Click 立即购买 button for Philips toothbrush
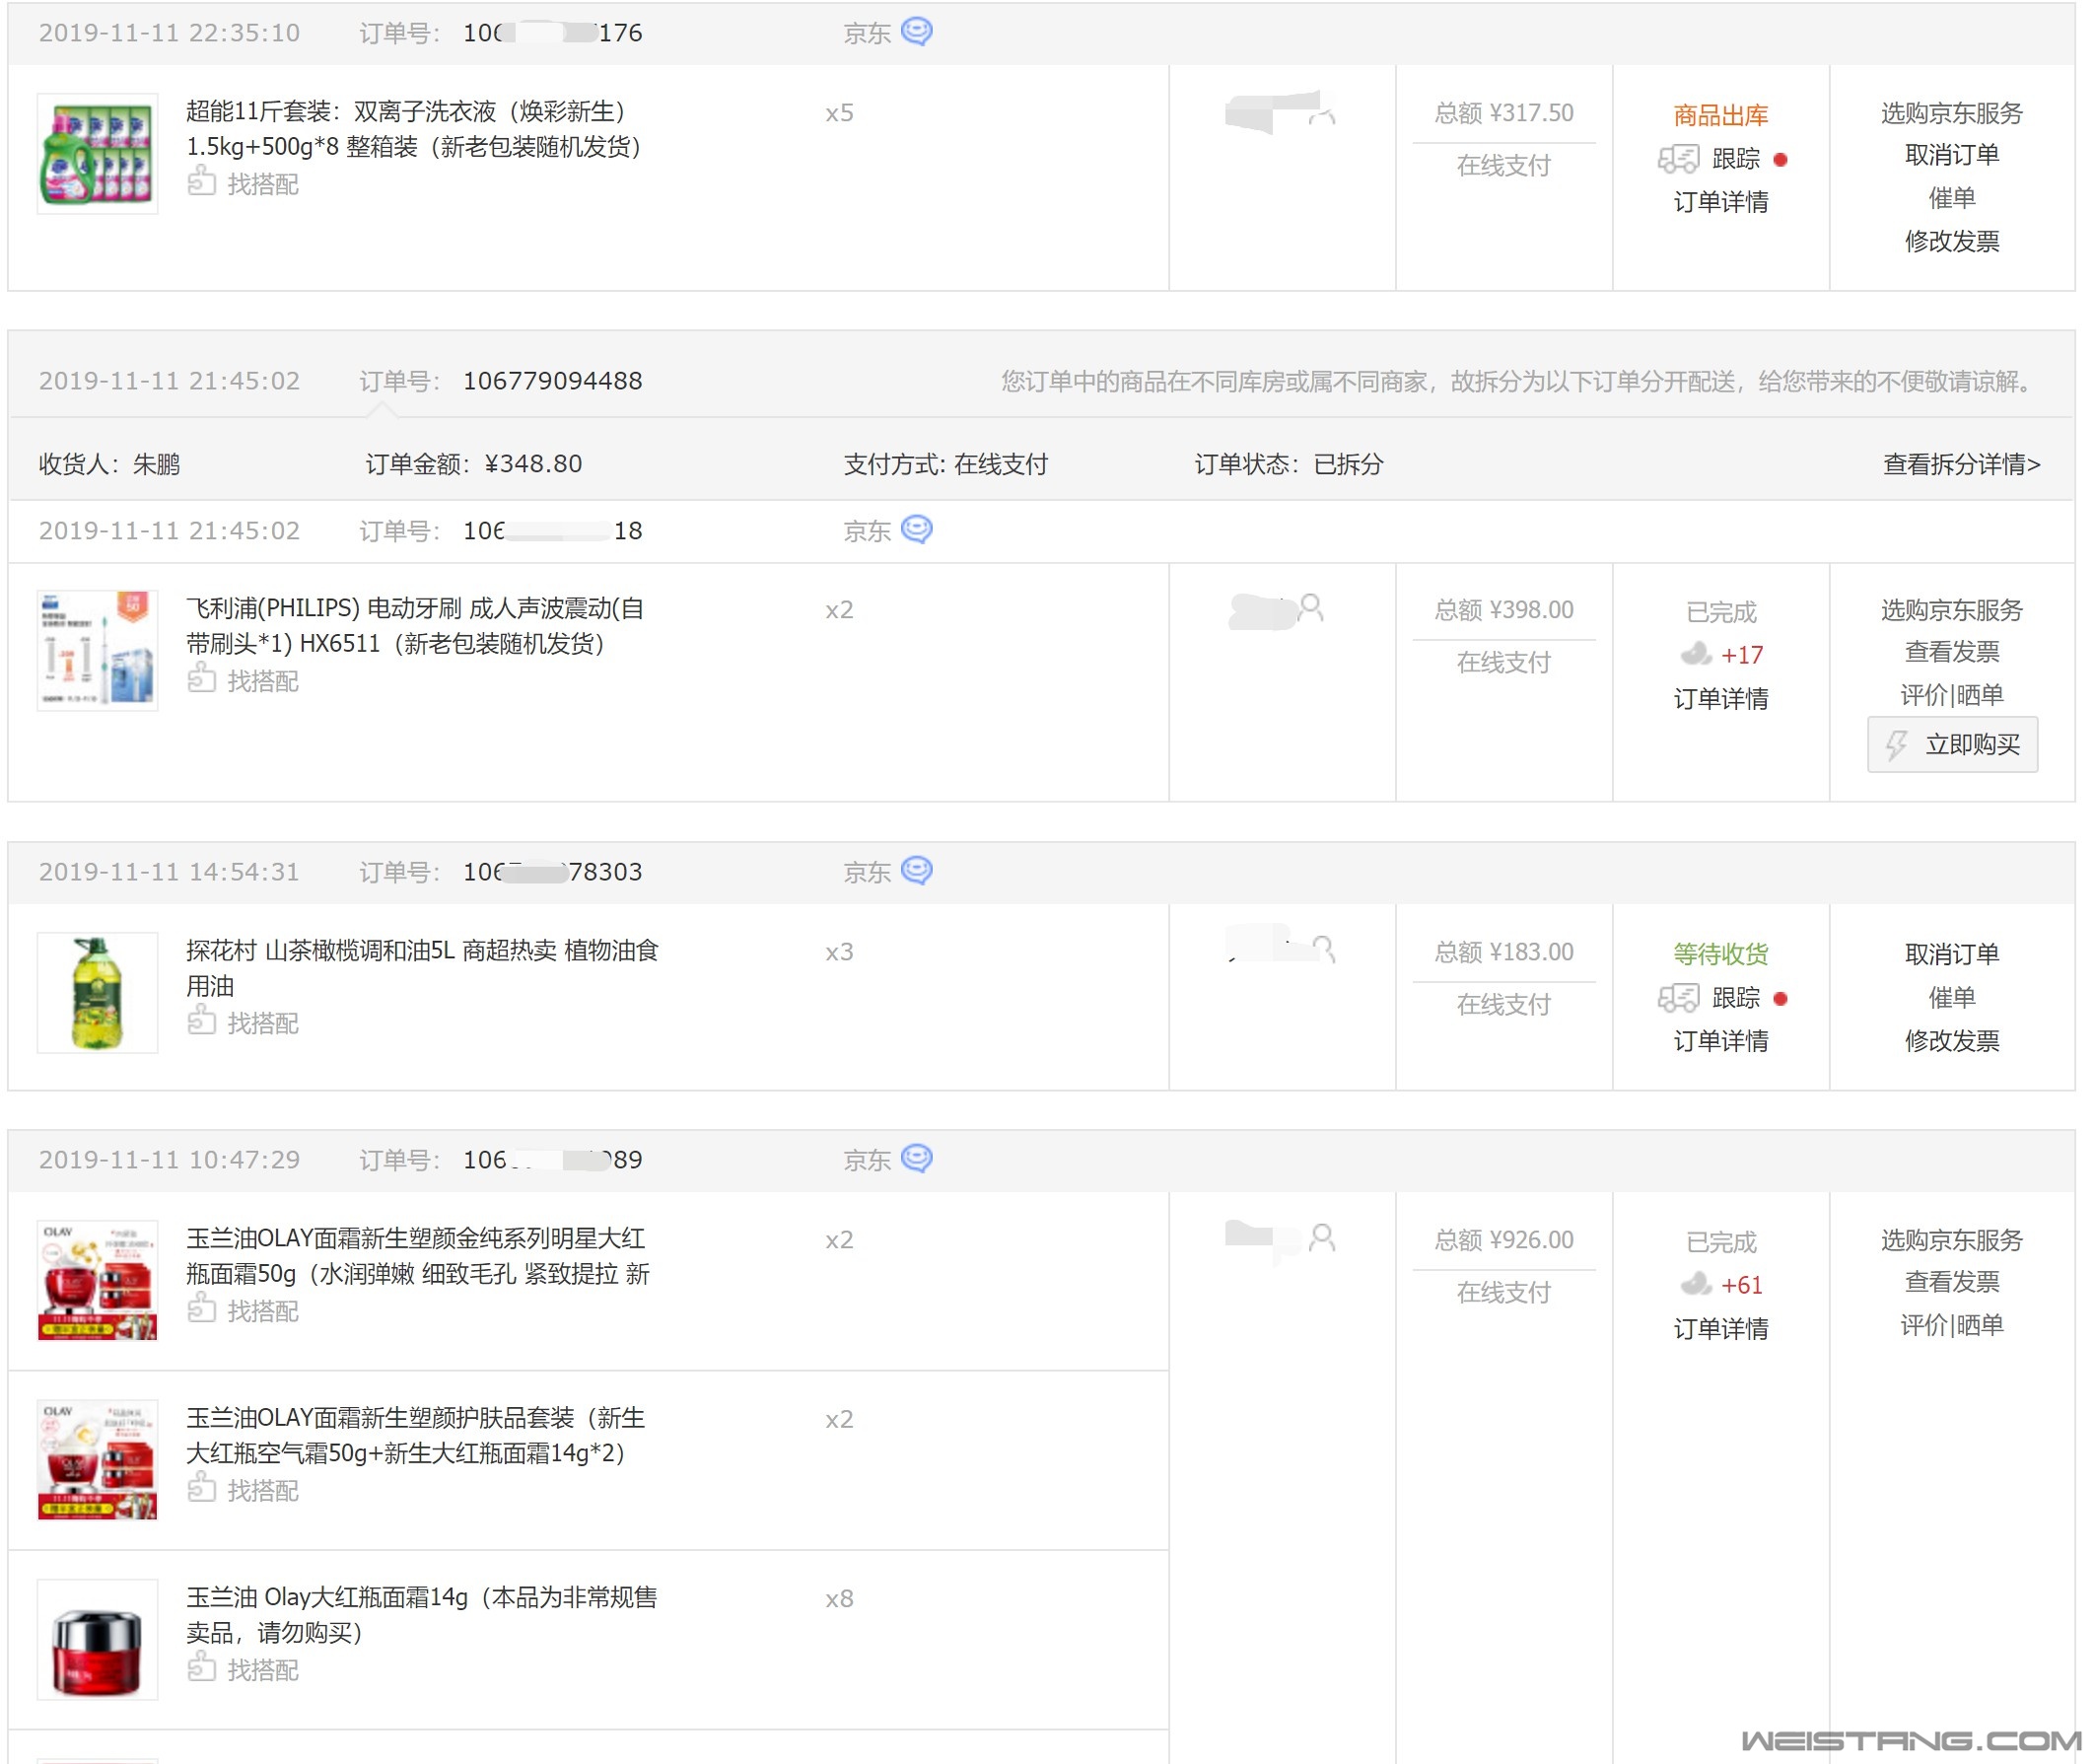2095x1764 pixels. pos(1952,744)
